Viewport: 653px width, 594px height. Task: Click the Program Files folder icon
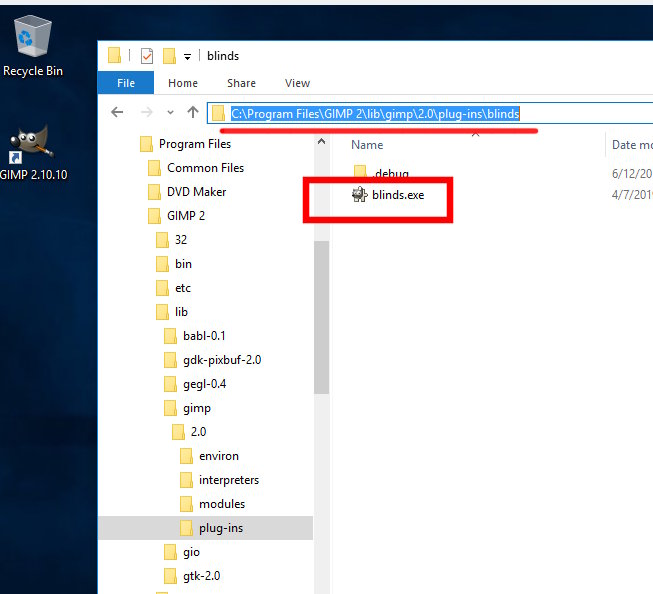pyautogui.click(x=146, y=144)
